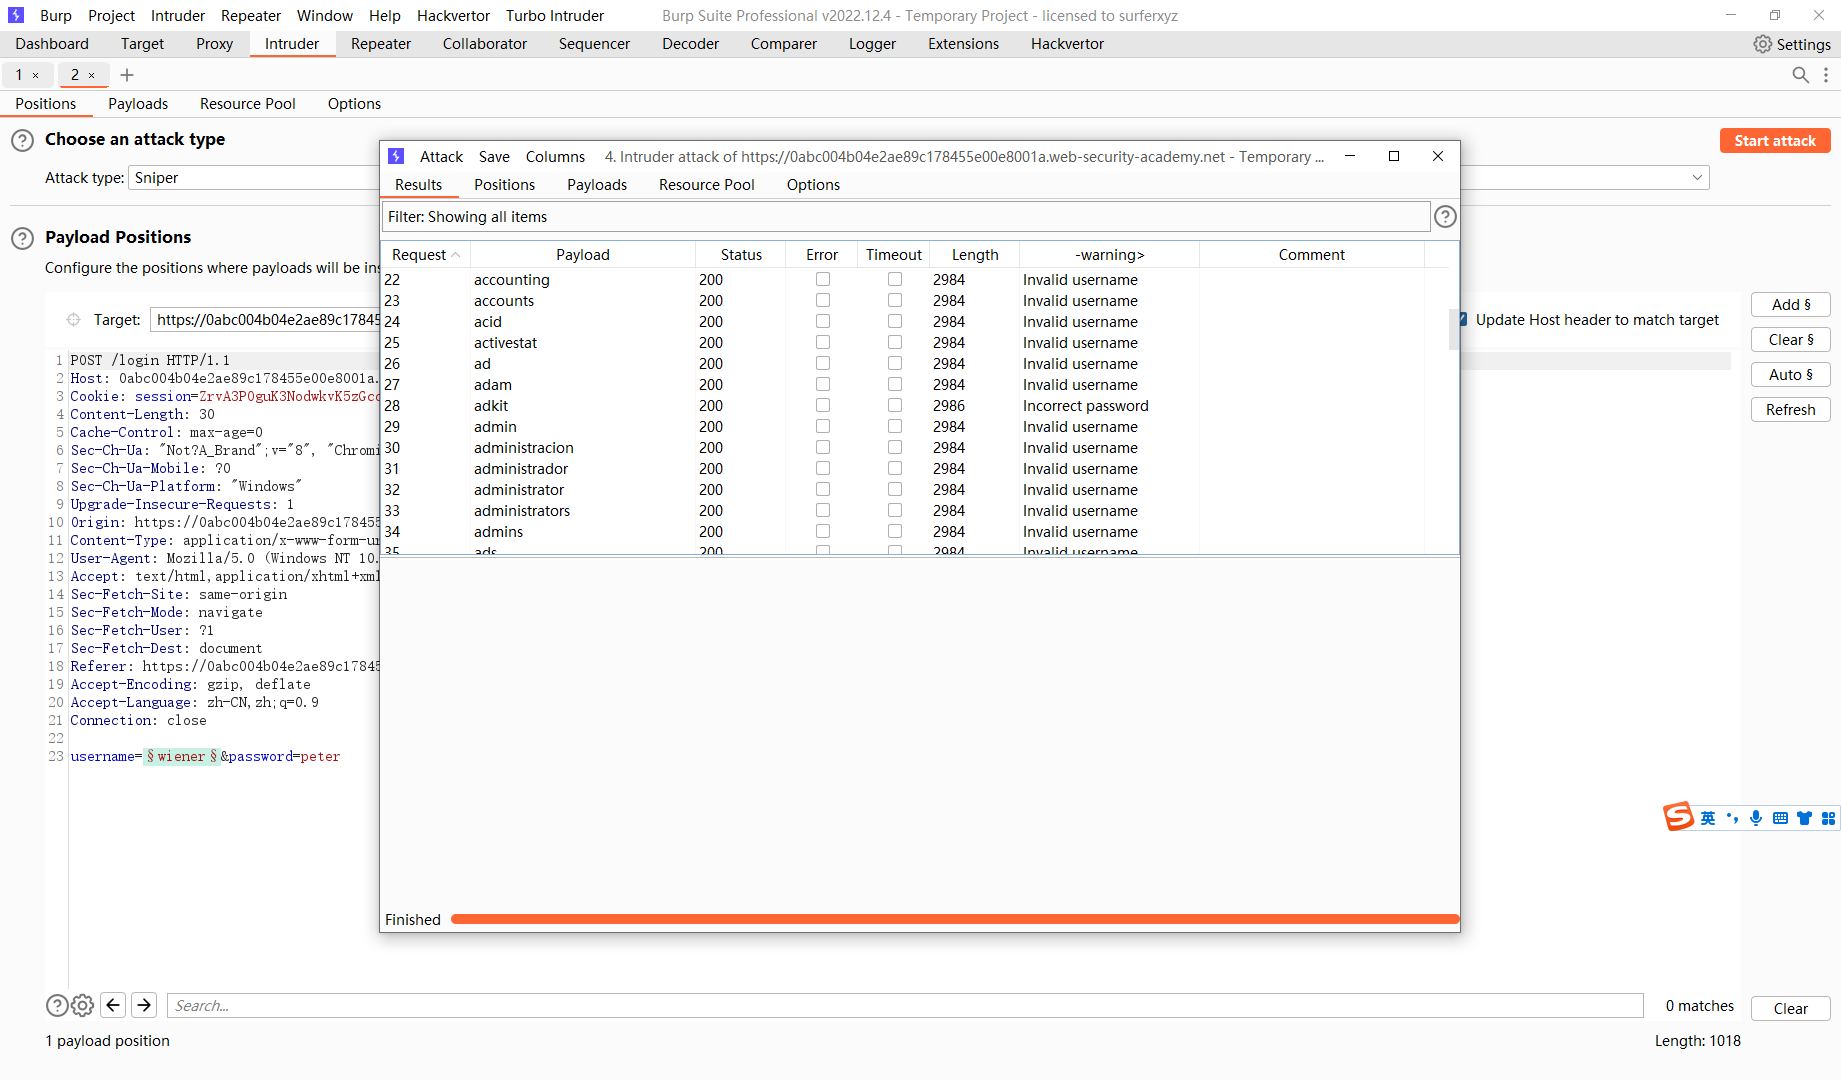The height and width of the screenshot is (1080, 1841).
Task: Open the three-dot tab options menu
Action: pos(1826,75)
